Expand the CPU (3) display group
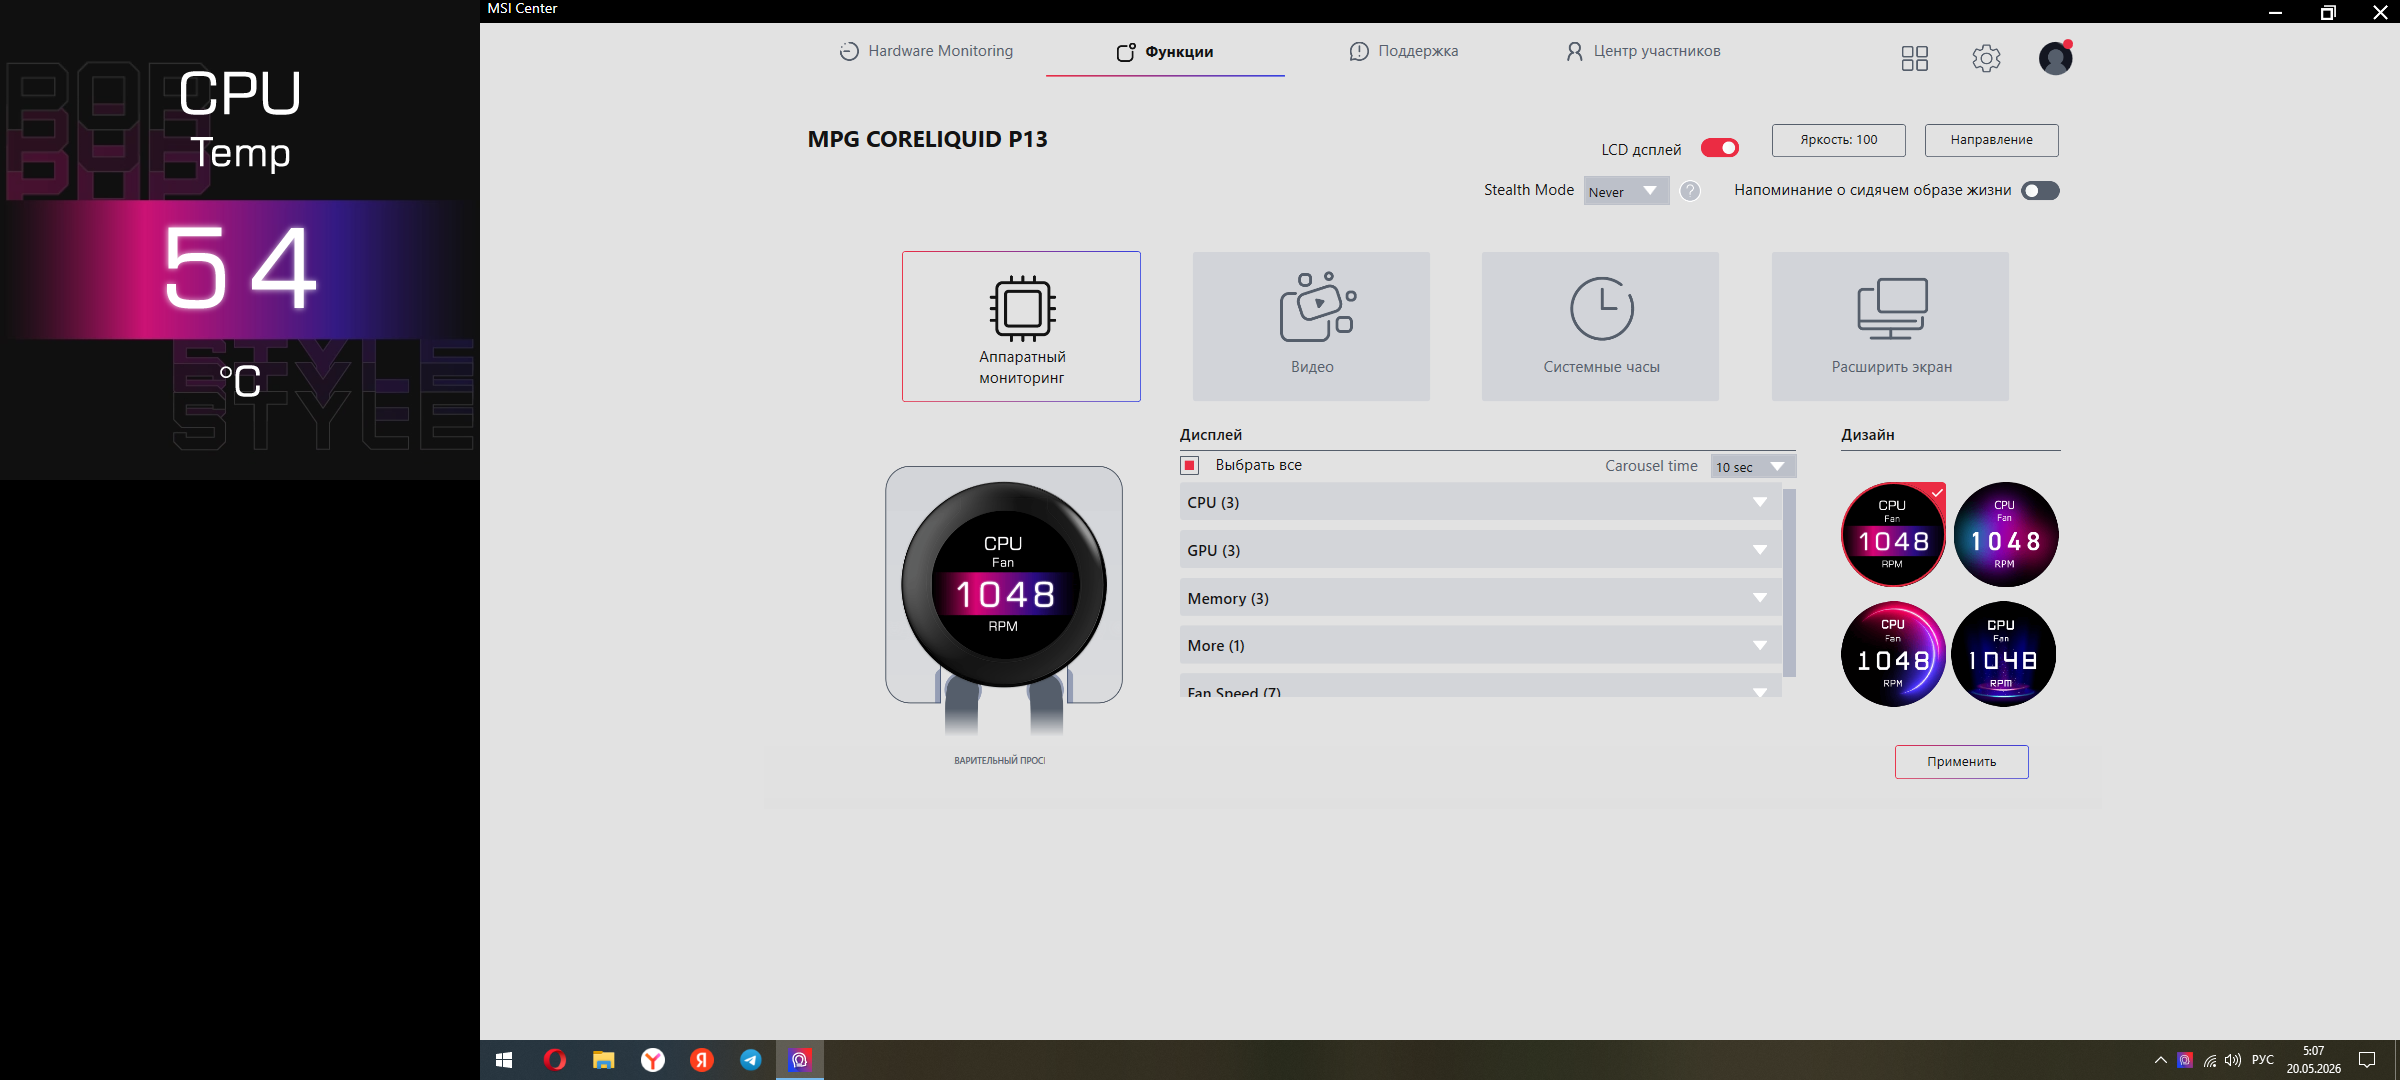This screenshot has height=1080, width=2400. 1480,502
